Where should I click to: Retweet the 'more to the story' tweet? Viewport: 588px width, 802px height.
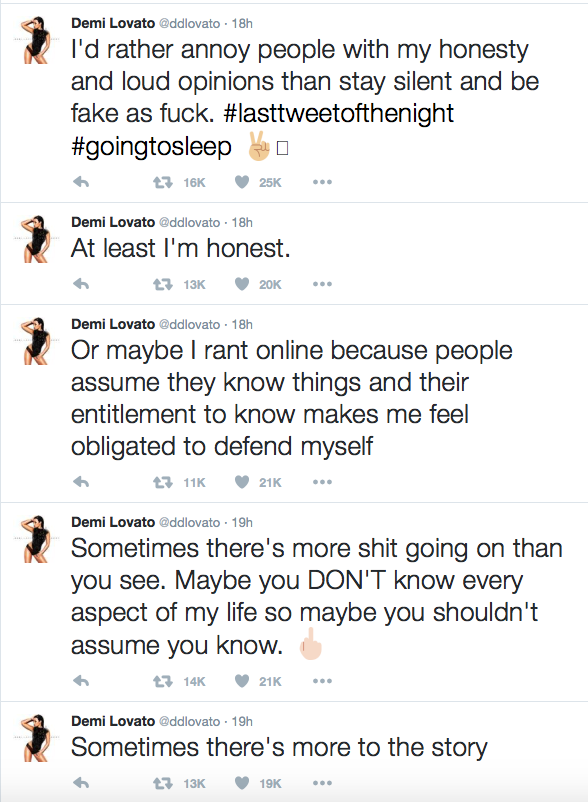coord(163,783)
